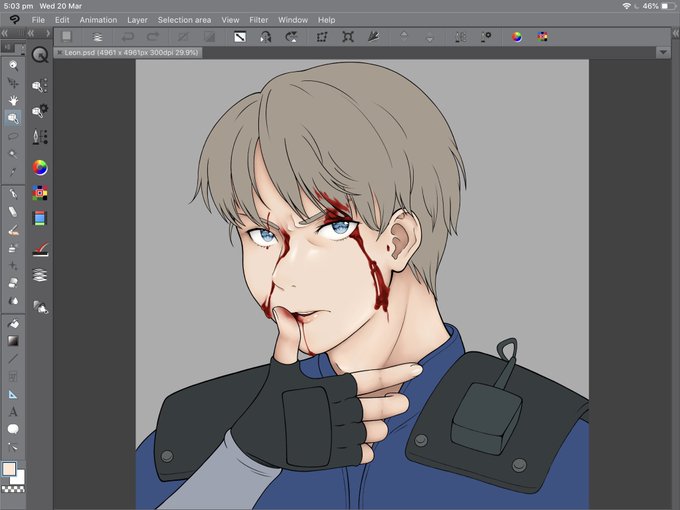The width and height of the screenshot is (680, 510).
Task: Click the 5:03 pm clock text
Action: click(x=18, y=6)
